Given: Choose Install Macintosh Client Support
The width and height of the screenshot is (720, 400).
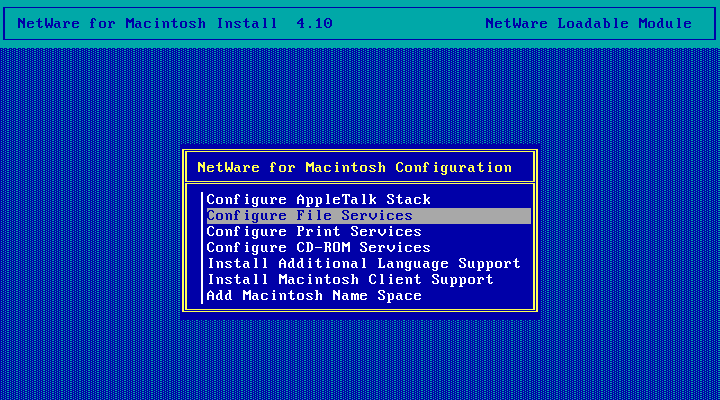Looking at the screenshot, I should (x=349, y=280).
